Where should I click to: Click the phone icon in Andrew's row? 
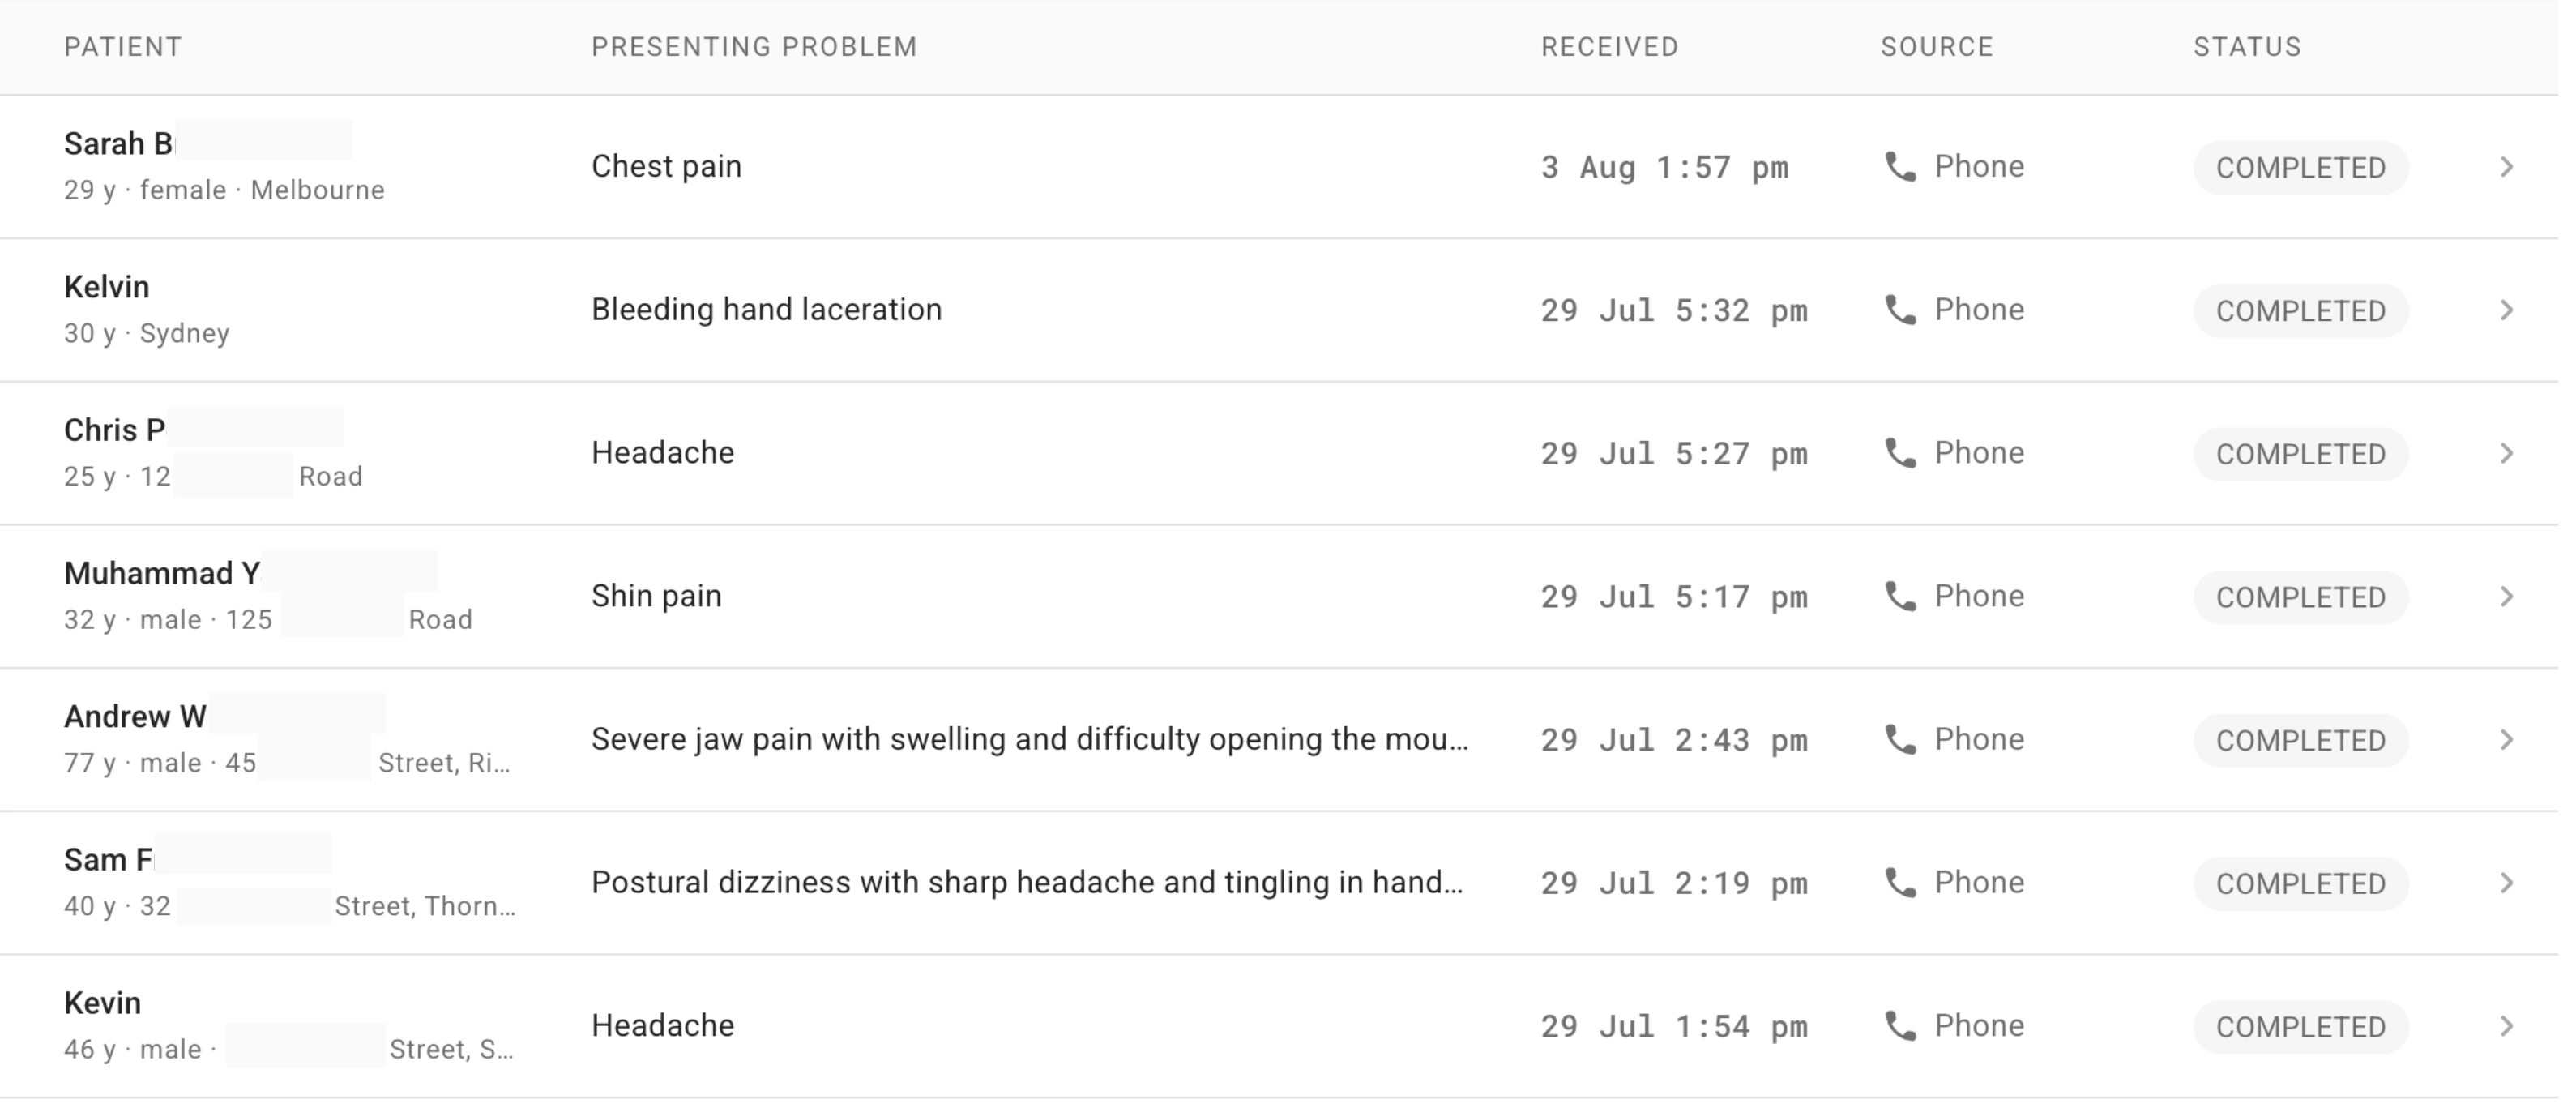[x=1900, y=739]
